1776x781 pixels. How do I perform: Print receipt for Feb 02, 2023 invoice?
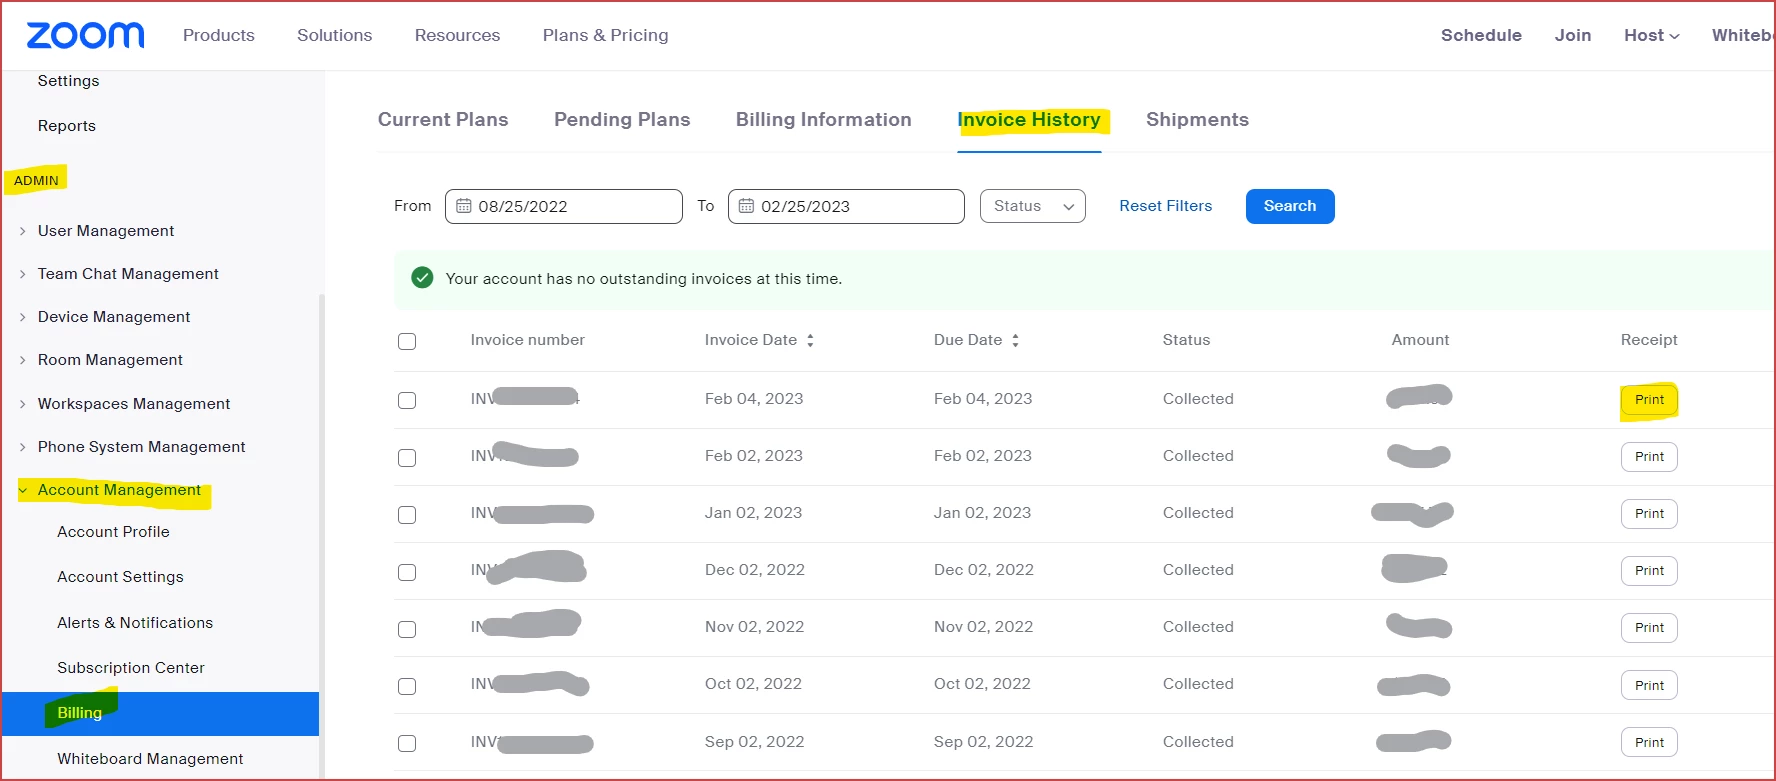pyautogui.click(x=1649, y=457)
